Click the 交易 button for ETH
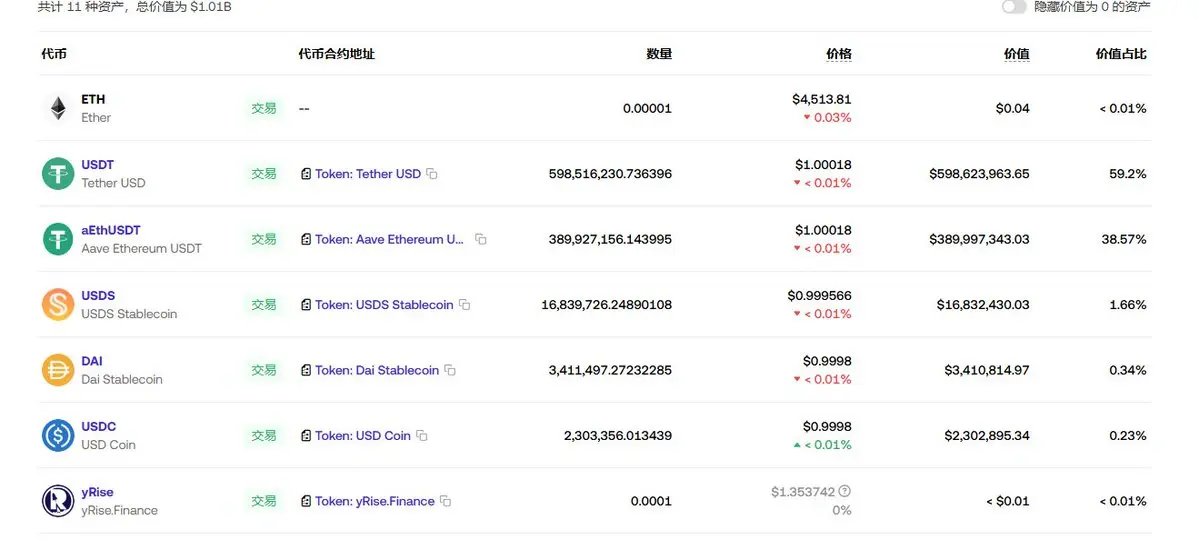 [264, 109]
